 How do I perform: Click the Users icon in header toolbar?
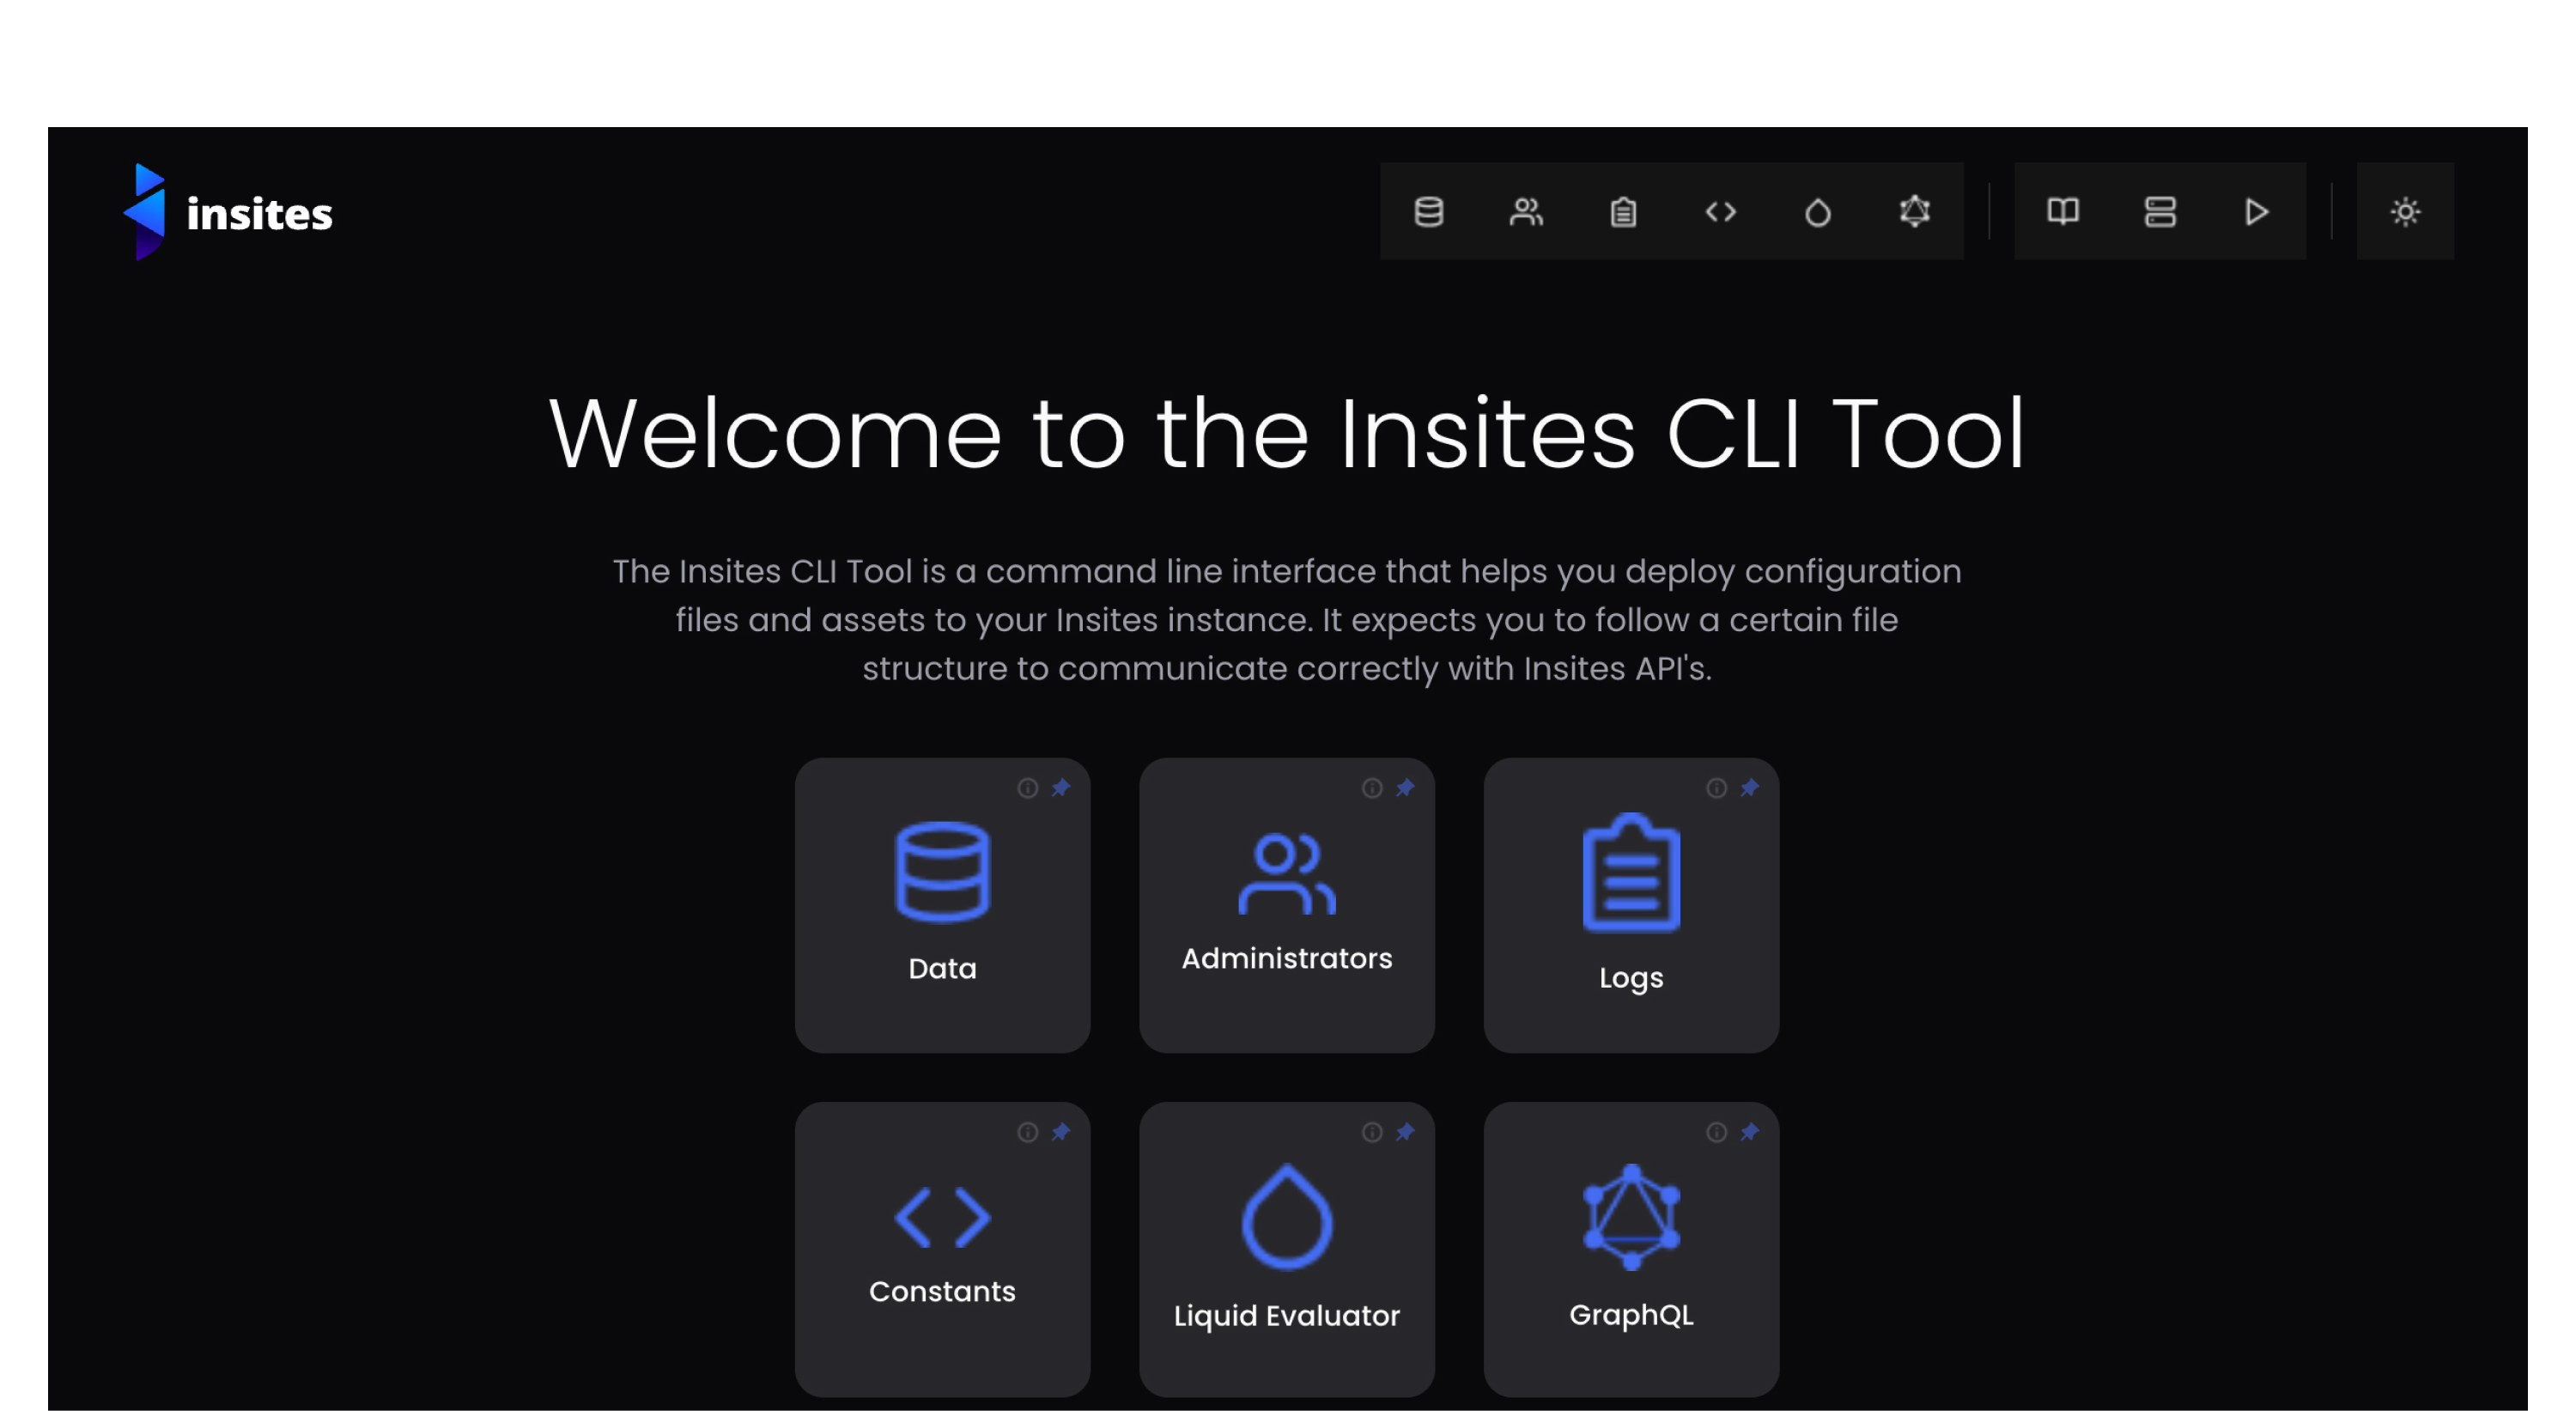[x=1526, y=212]
